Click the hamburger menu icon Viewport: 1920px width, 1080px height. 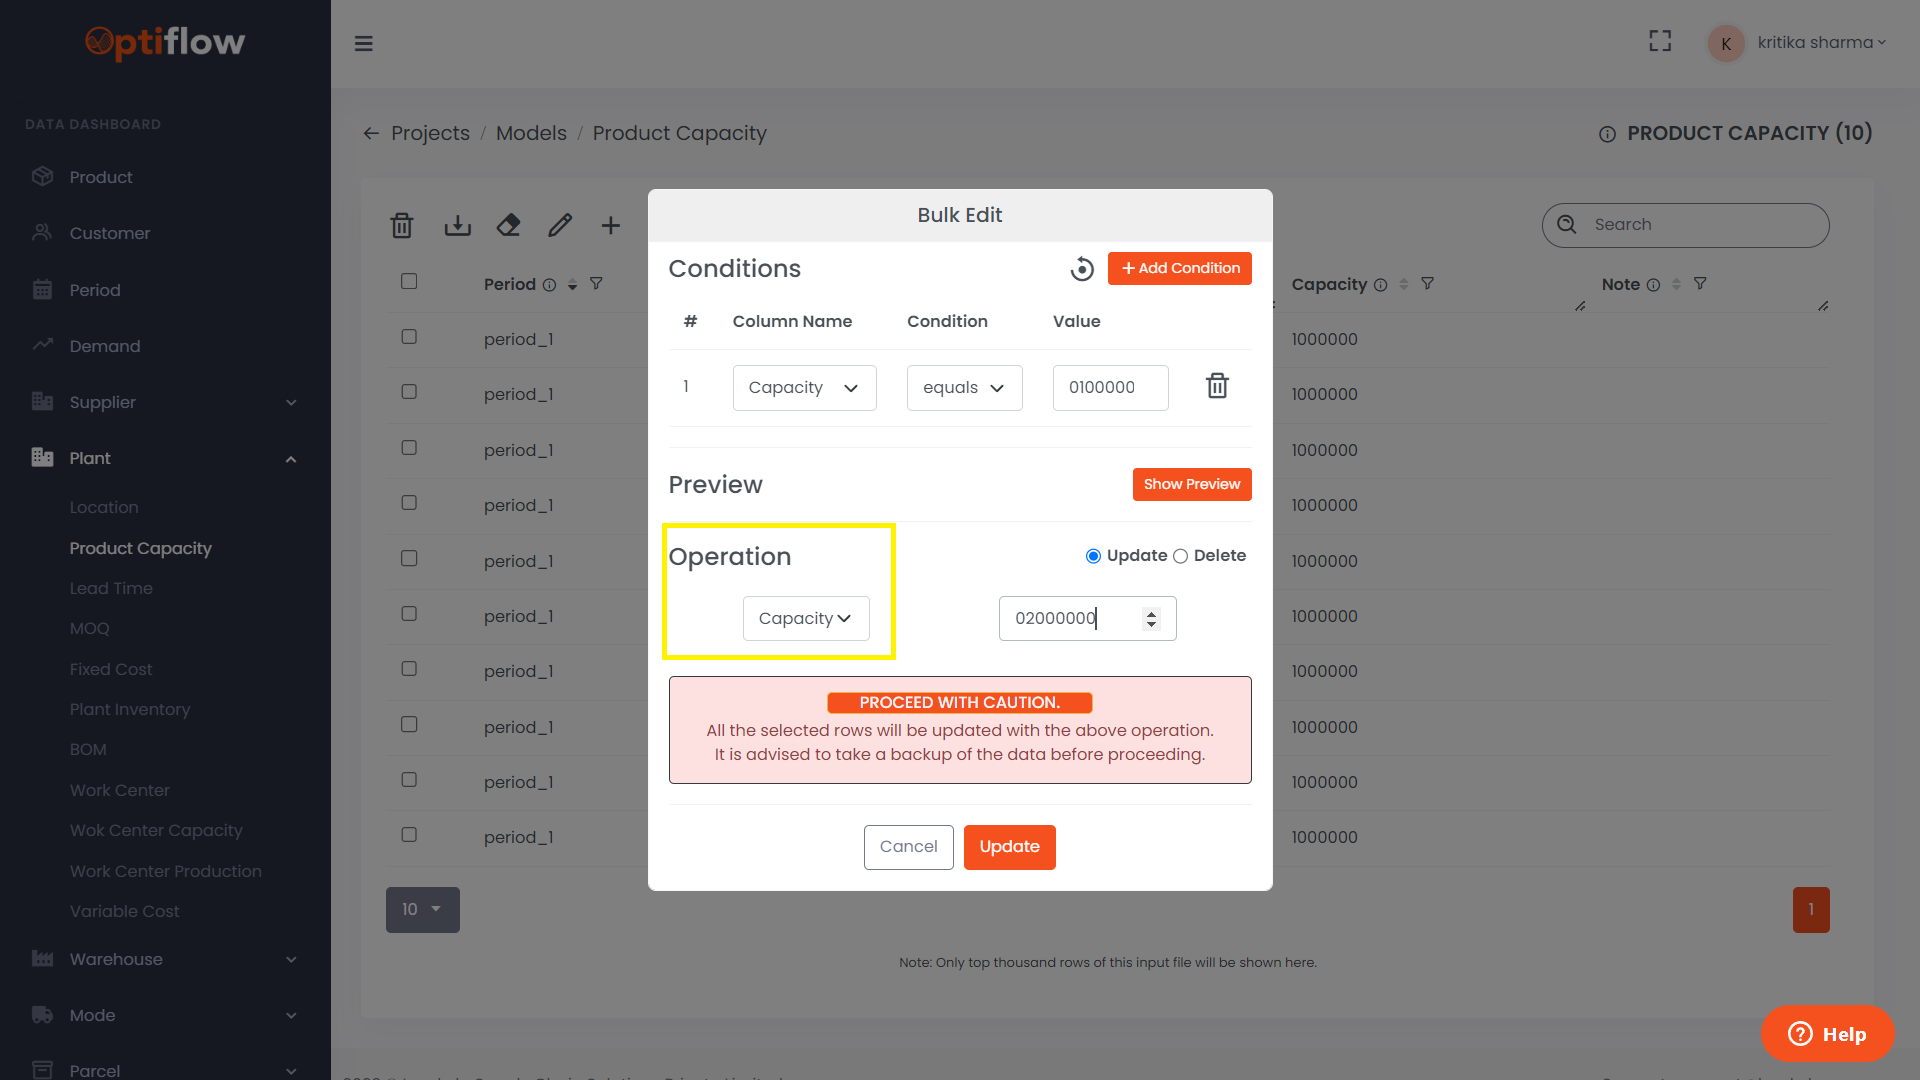click(364, 43)
